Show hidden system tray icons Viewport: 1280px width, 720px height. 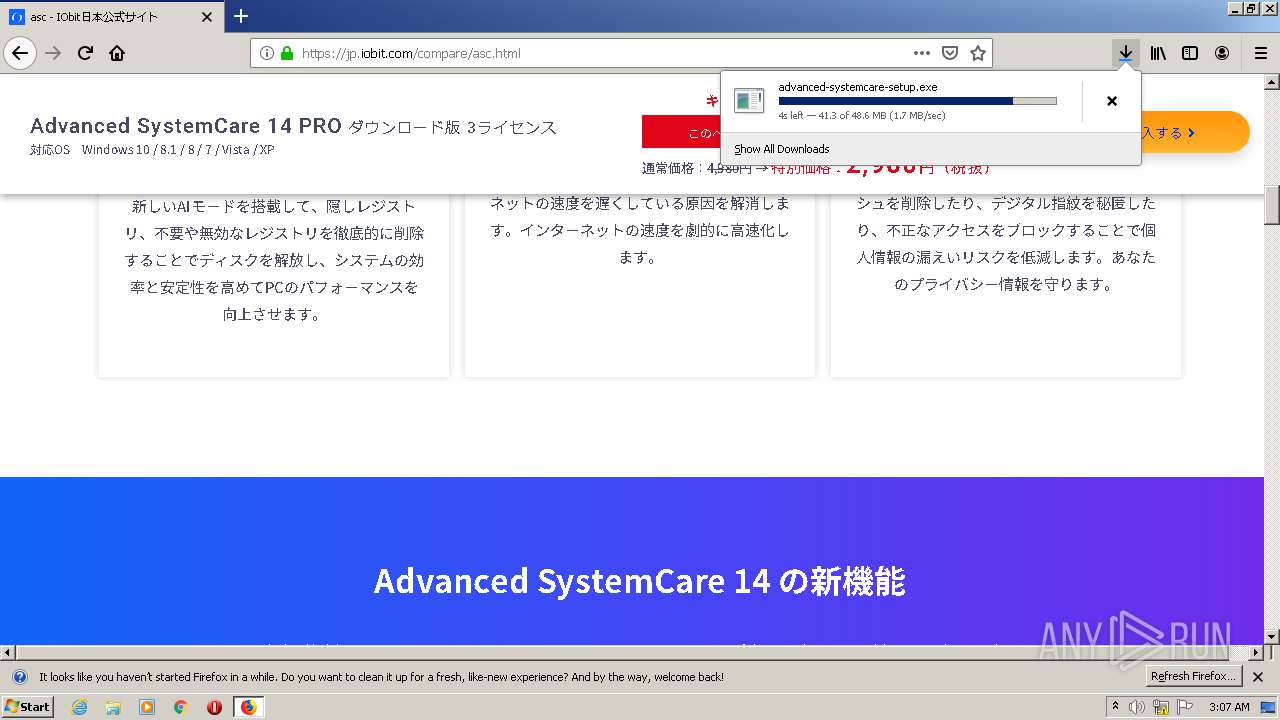(x=1115, y=707)
